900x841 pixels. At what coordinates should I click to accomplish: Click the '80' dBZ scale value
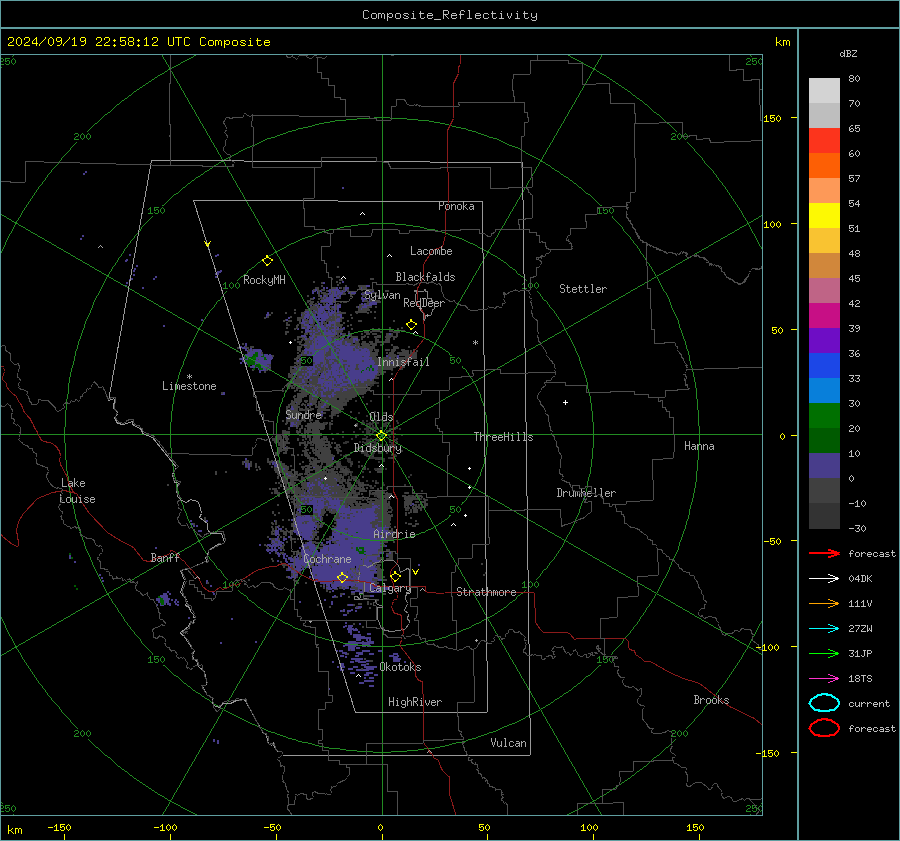point(854,78)
